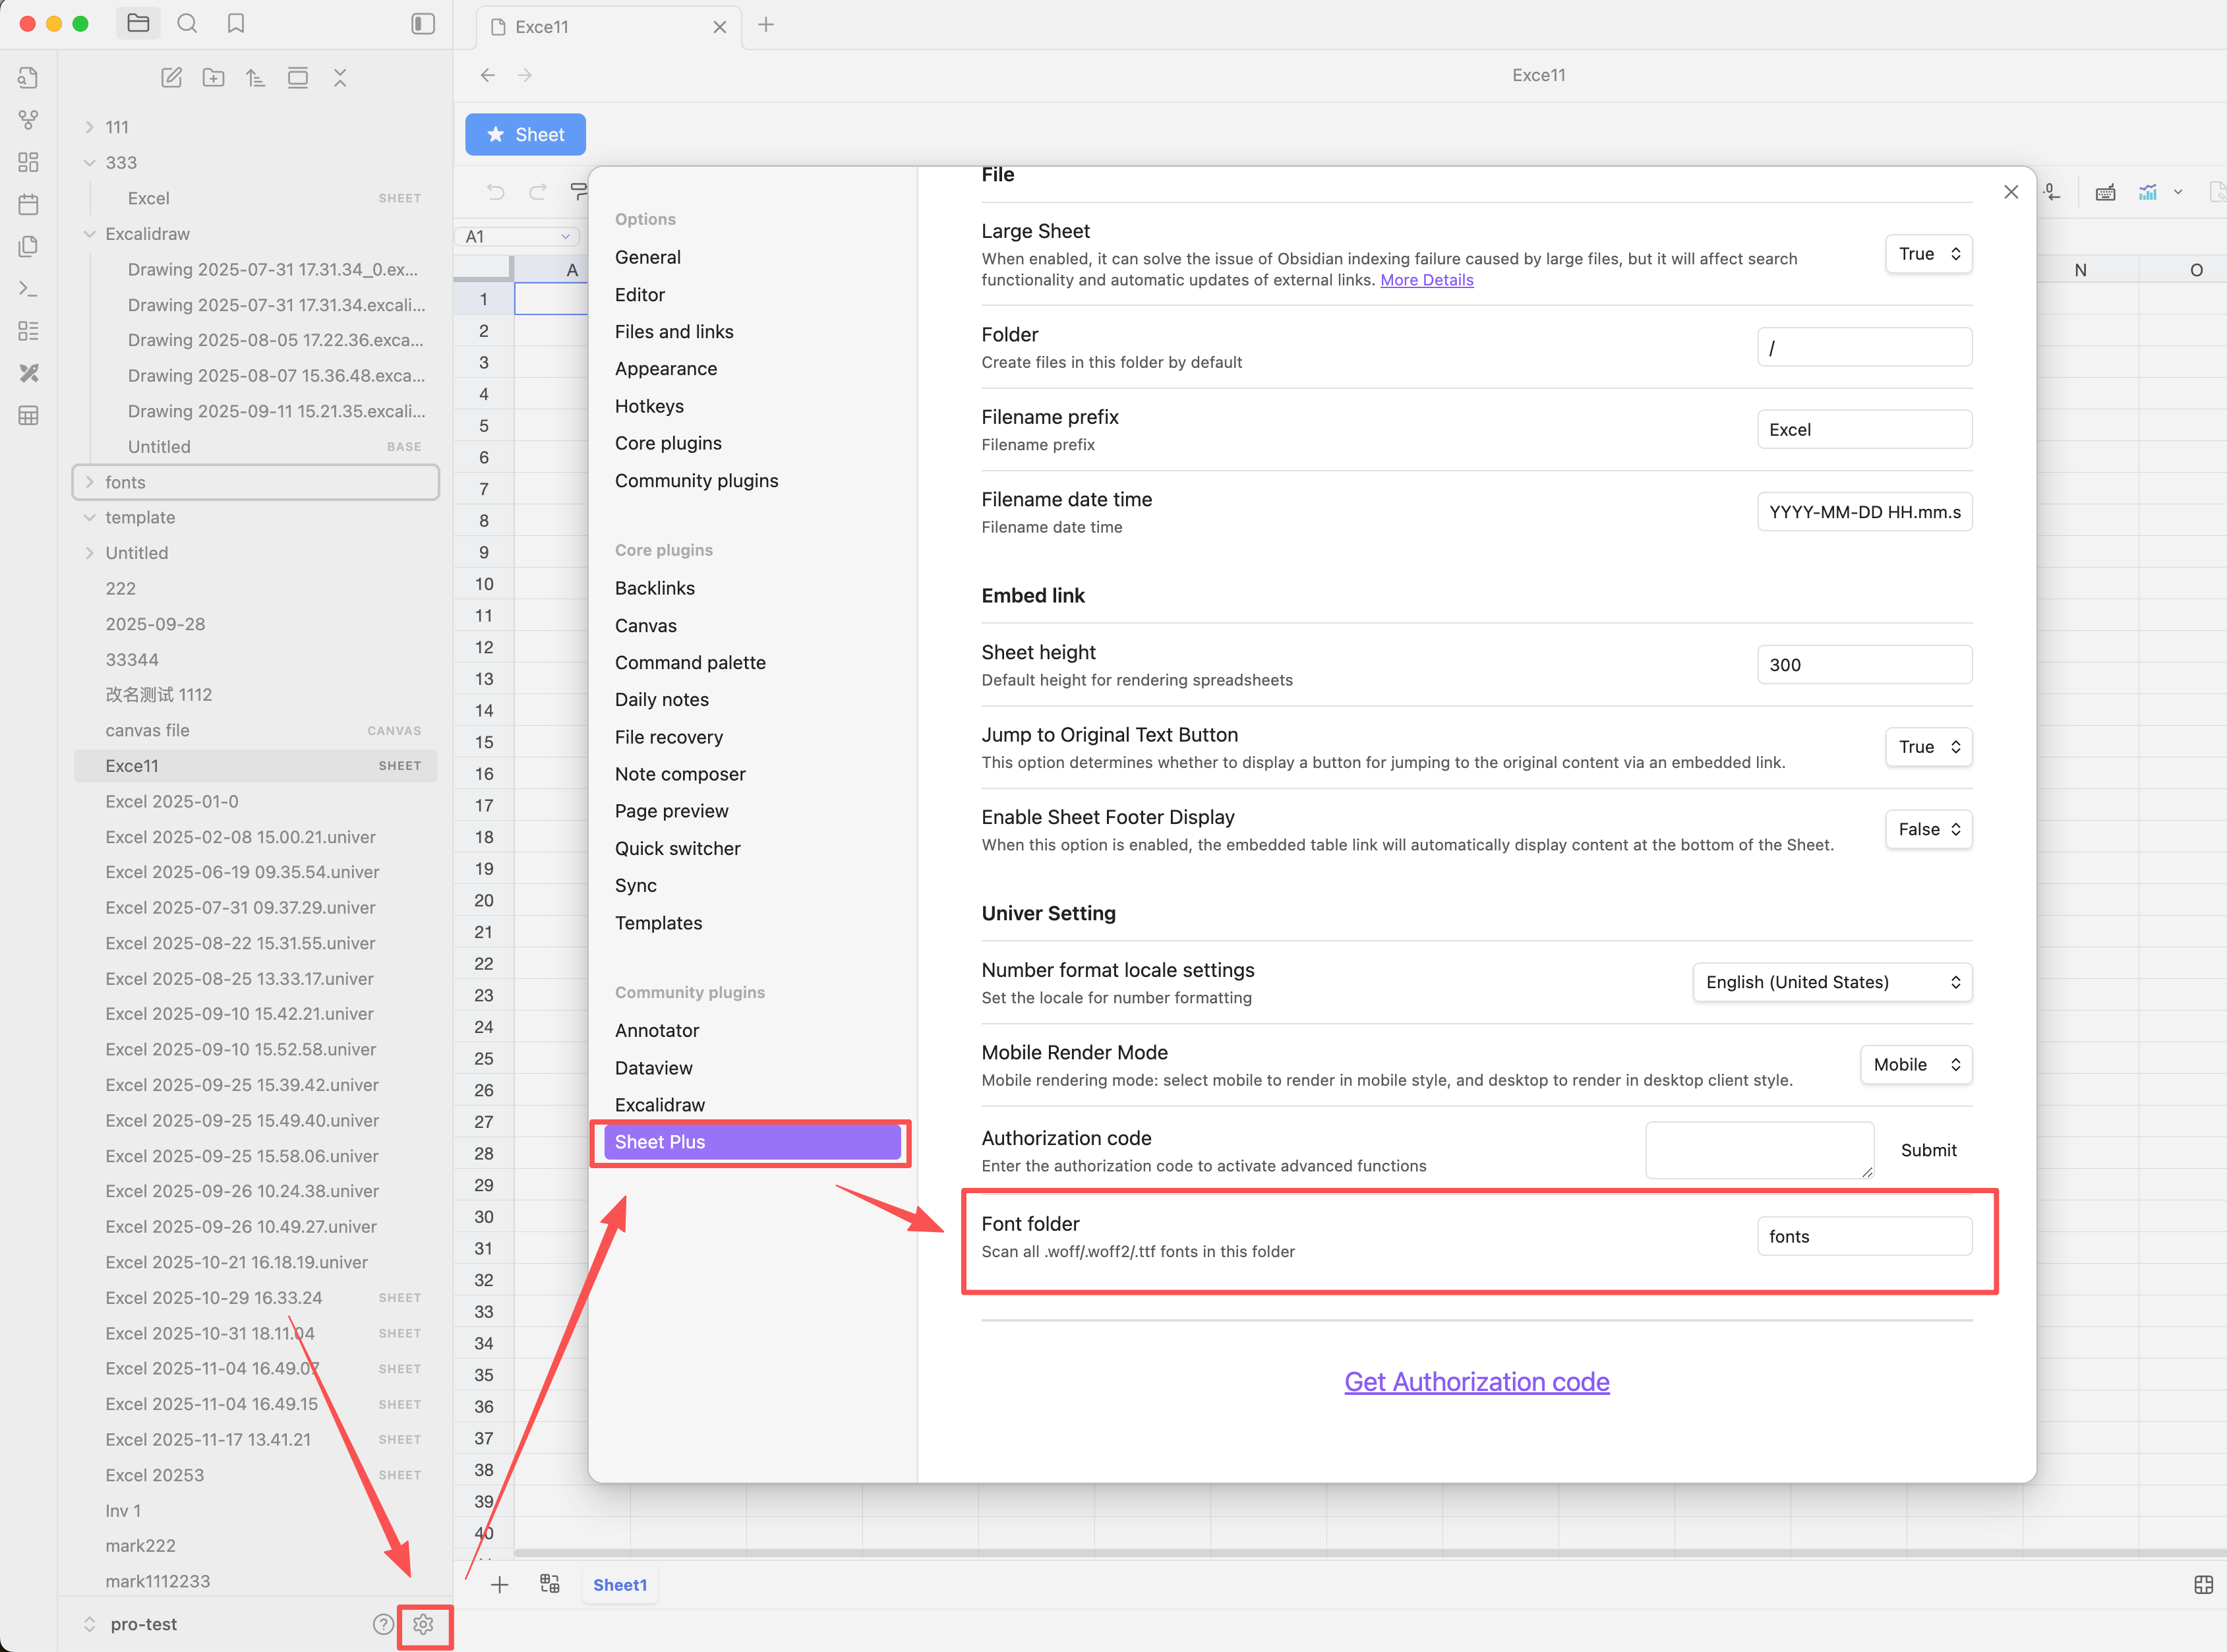Switch Enable Sheet Footer Display from False
This screenshot has width=2227, height=1652.
pyautogui.click(x=1928, y=829)
